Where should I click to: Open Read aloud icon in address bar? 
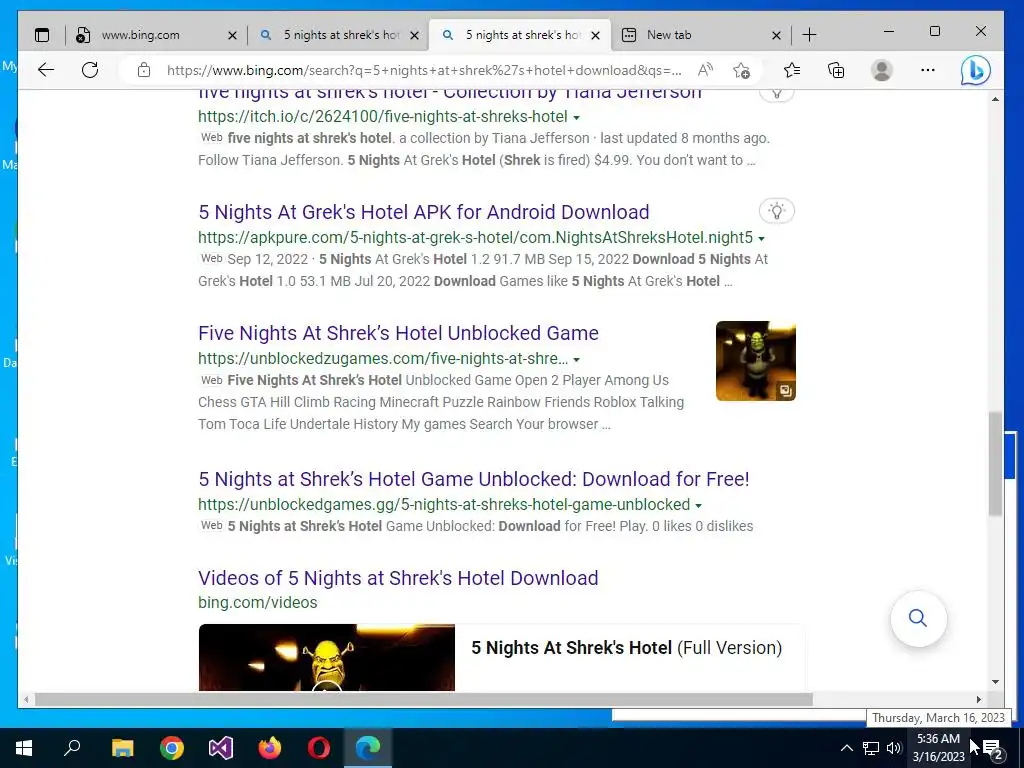(705, 70)
